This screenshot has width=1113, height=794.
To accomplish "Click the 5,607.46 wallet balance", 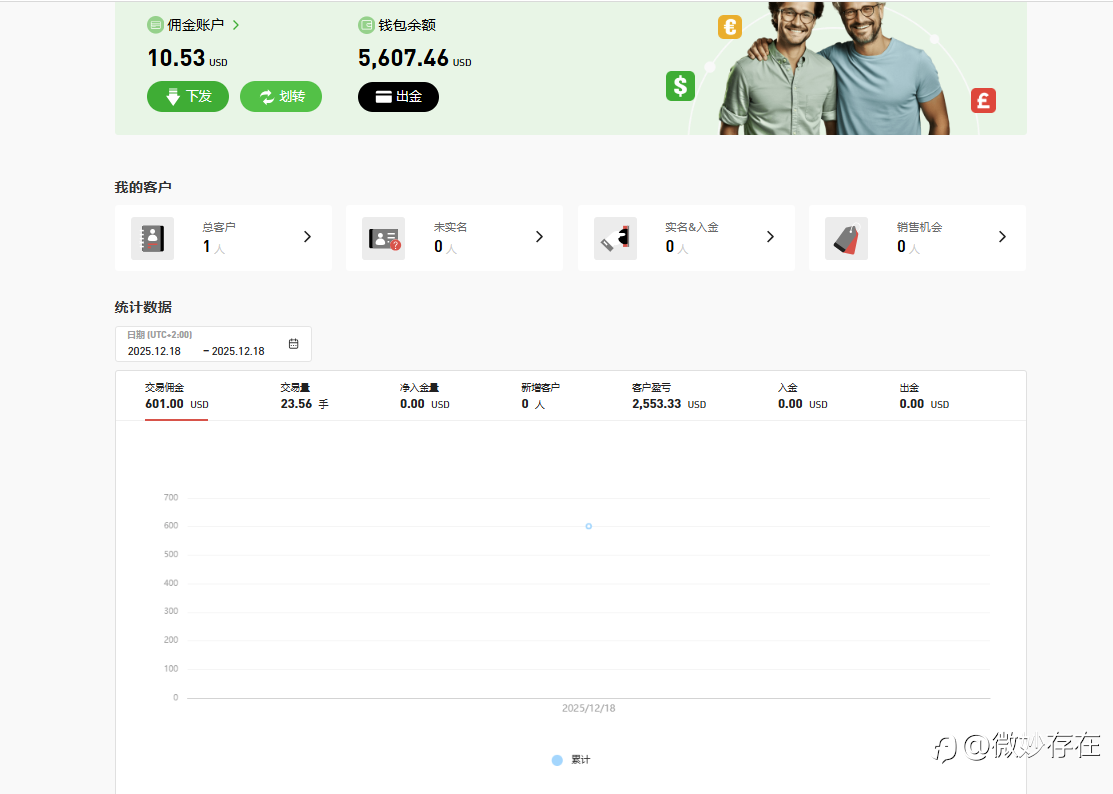I will coord(403,58).
